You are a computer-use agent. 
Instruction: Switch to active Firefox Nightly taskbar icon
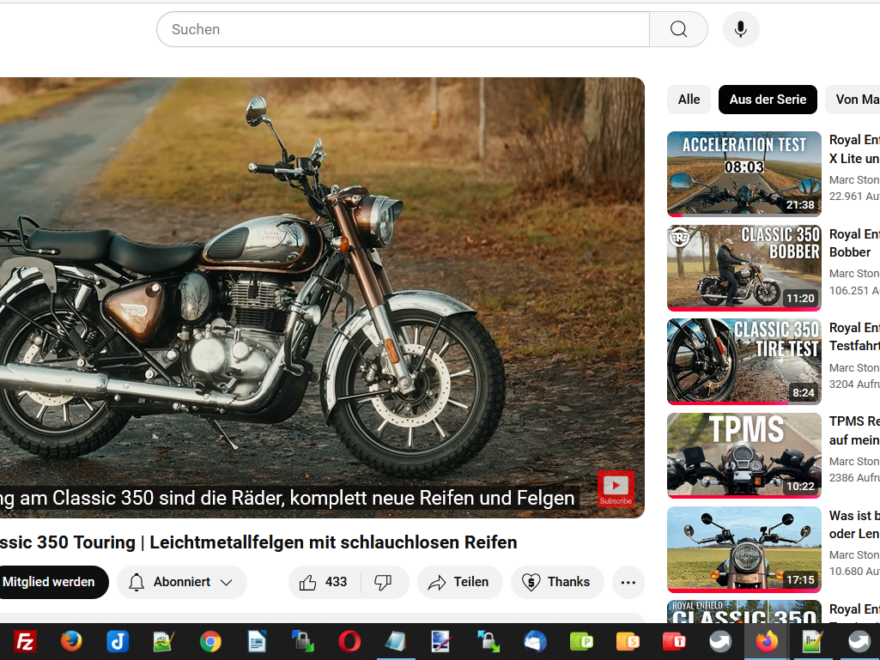coord(767,641)
